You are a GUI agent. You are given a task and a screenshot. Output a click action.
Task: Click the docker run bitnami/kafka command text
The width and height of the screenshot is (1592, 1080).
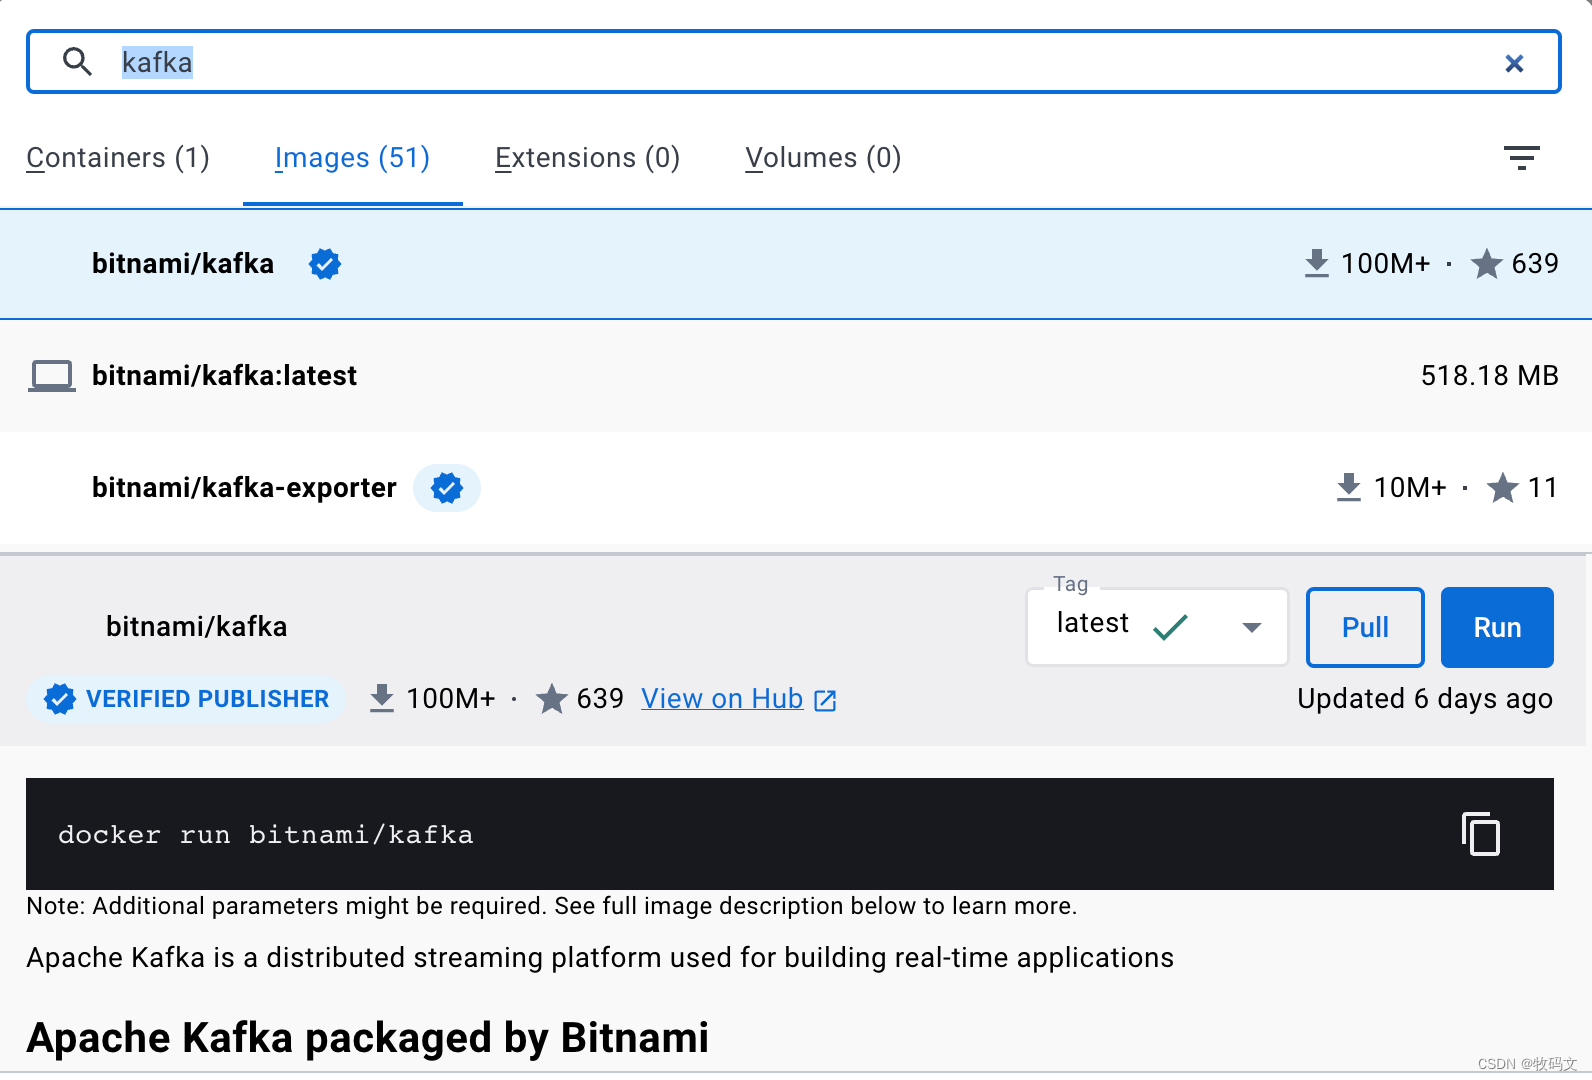[x=265, y=835]
